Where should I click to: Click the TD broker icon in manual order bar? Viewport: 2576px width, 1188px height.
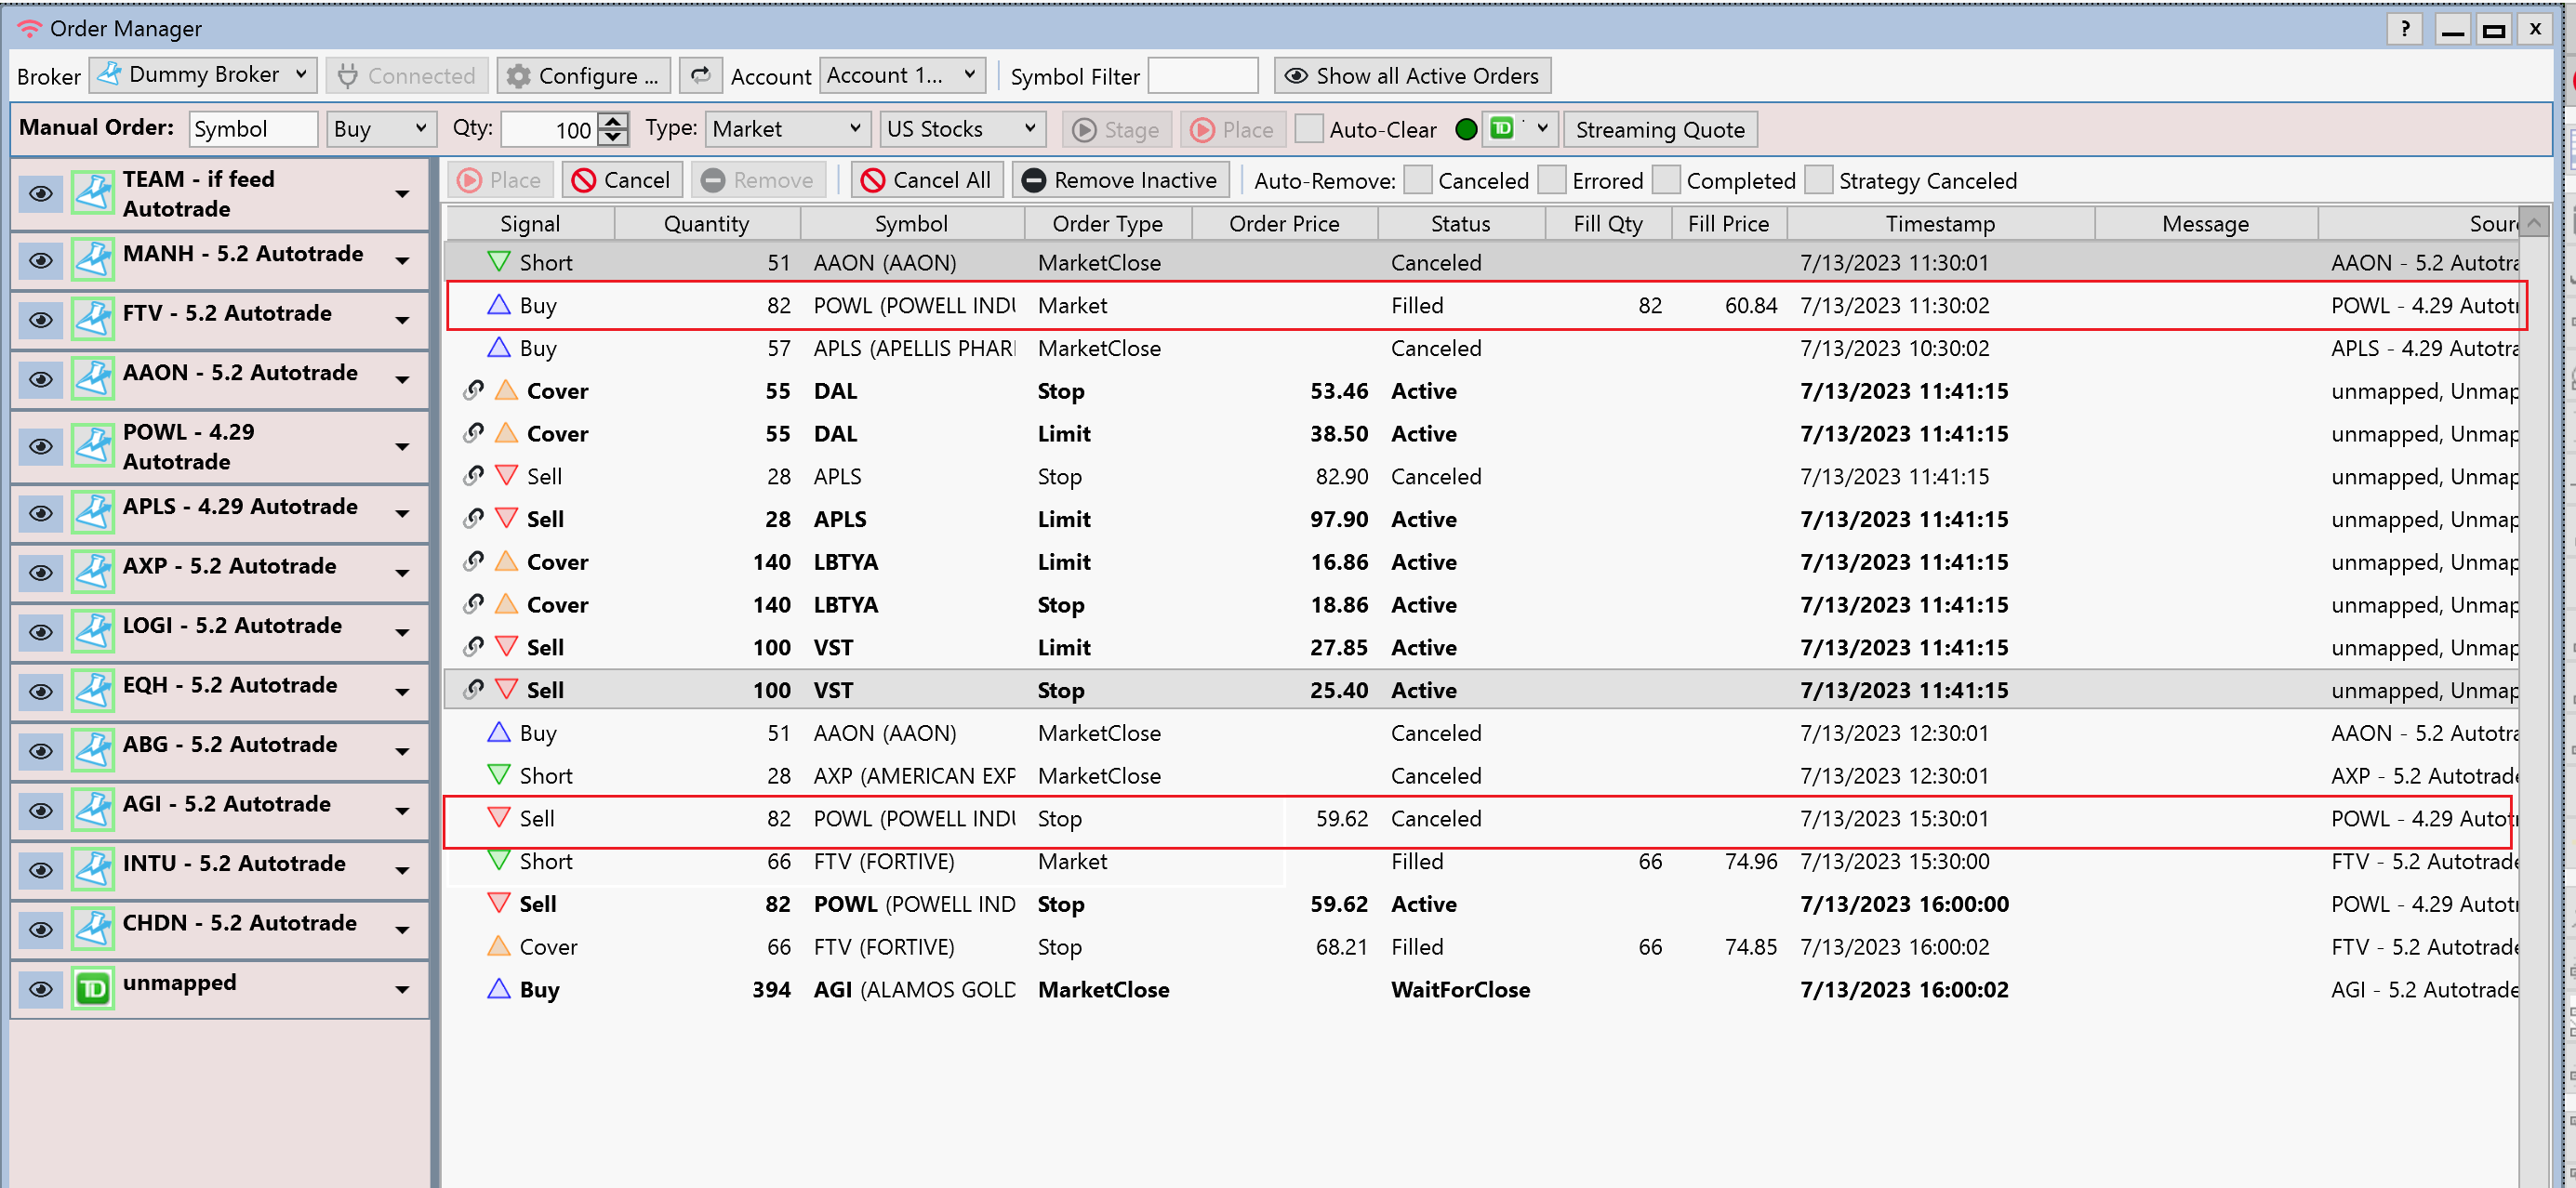point(1502,129)
